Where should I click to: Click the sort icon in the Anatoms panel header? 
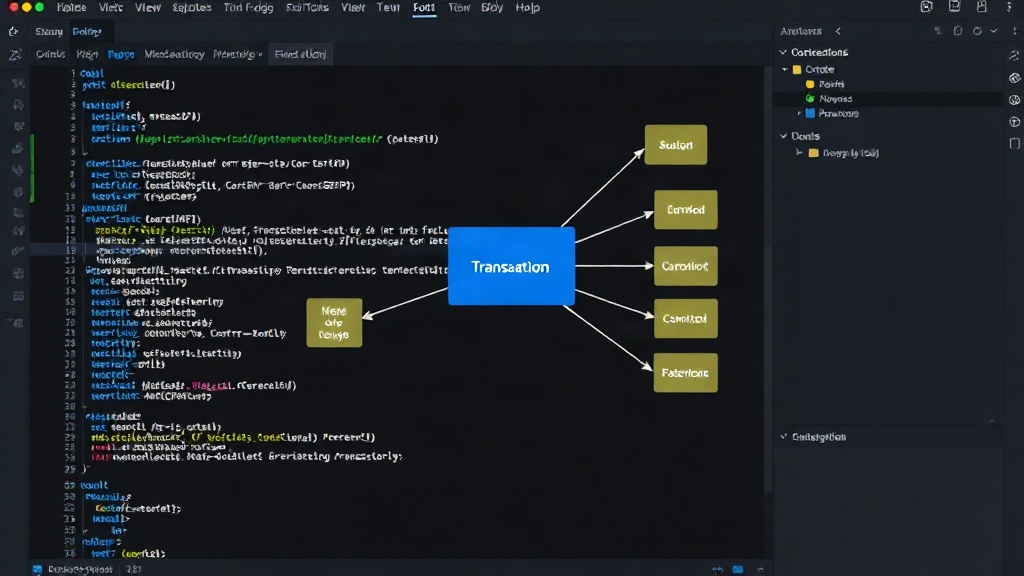(938, 31)
